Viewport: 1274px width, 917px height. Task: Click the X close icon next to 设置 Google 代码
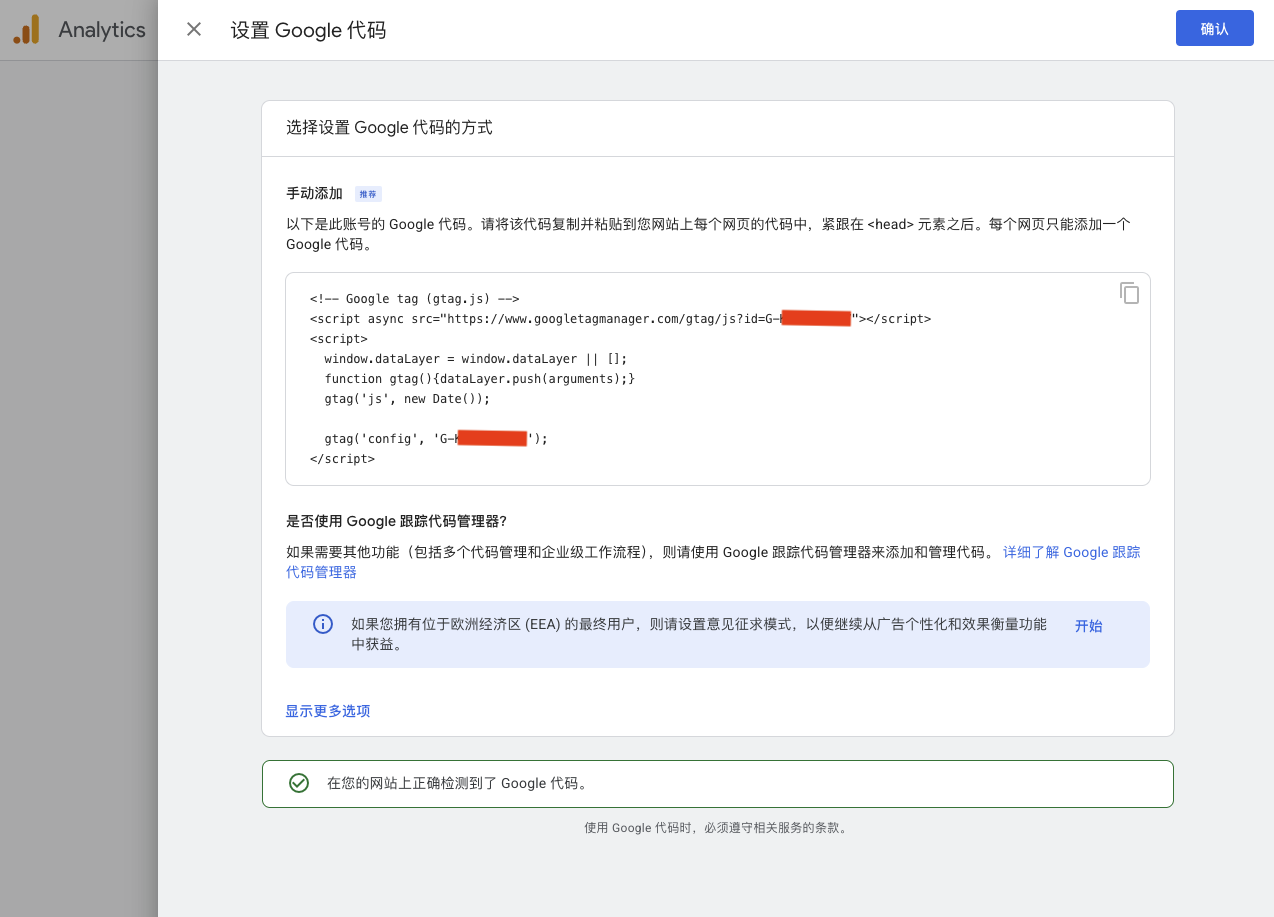tap(193, 29)
